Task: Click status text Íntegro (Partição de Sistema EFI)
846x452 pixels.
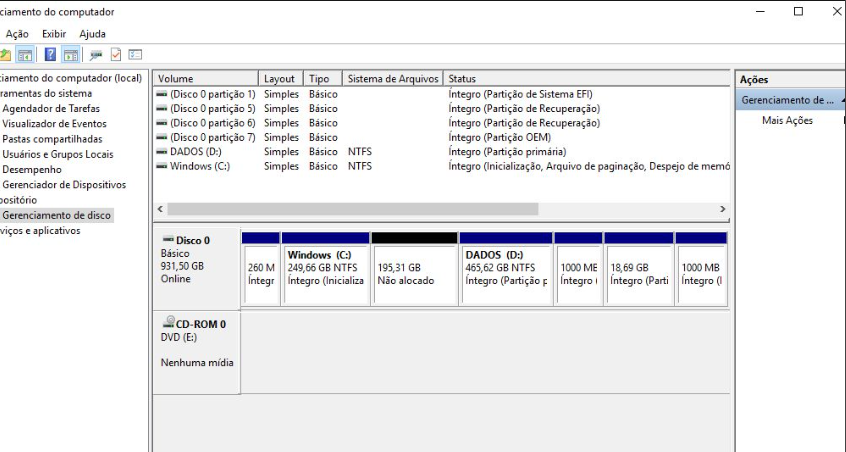Action: pyautogui.click(x=520, y=94)
